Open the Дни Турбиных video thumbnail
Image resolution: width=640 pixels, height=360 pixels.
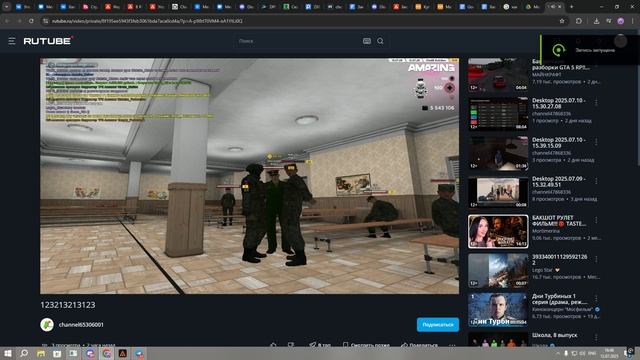point(498,309)
